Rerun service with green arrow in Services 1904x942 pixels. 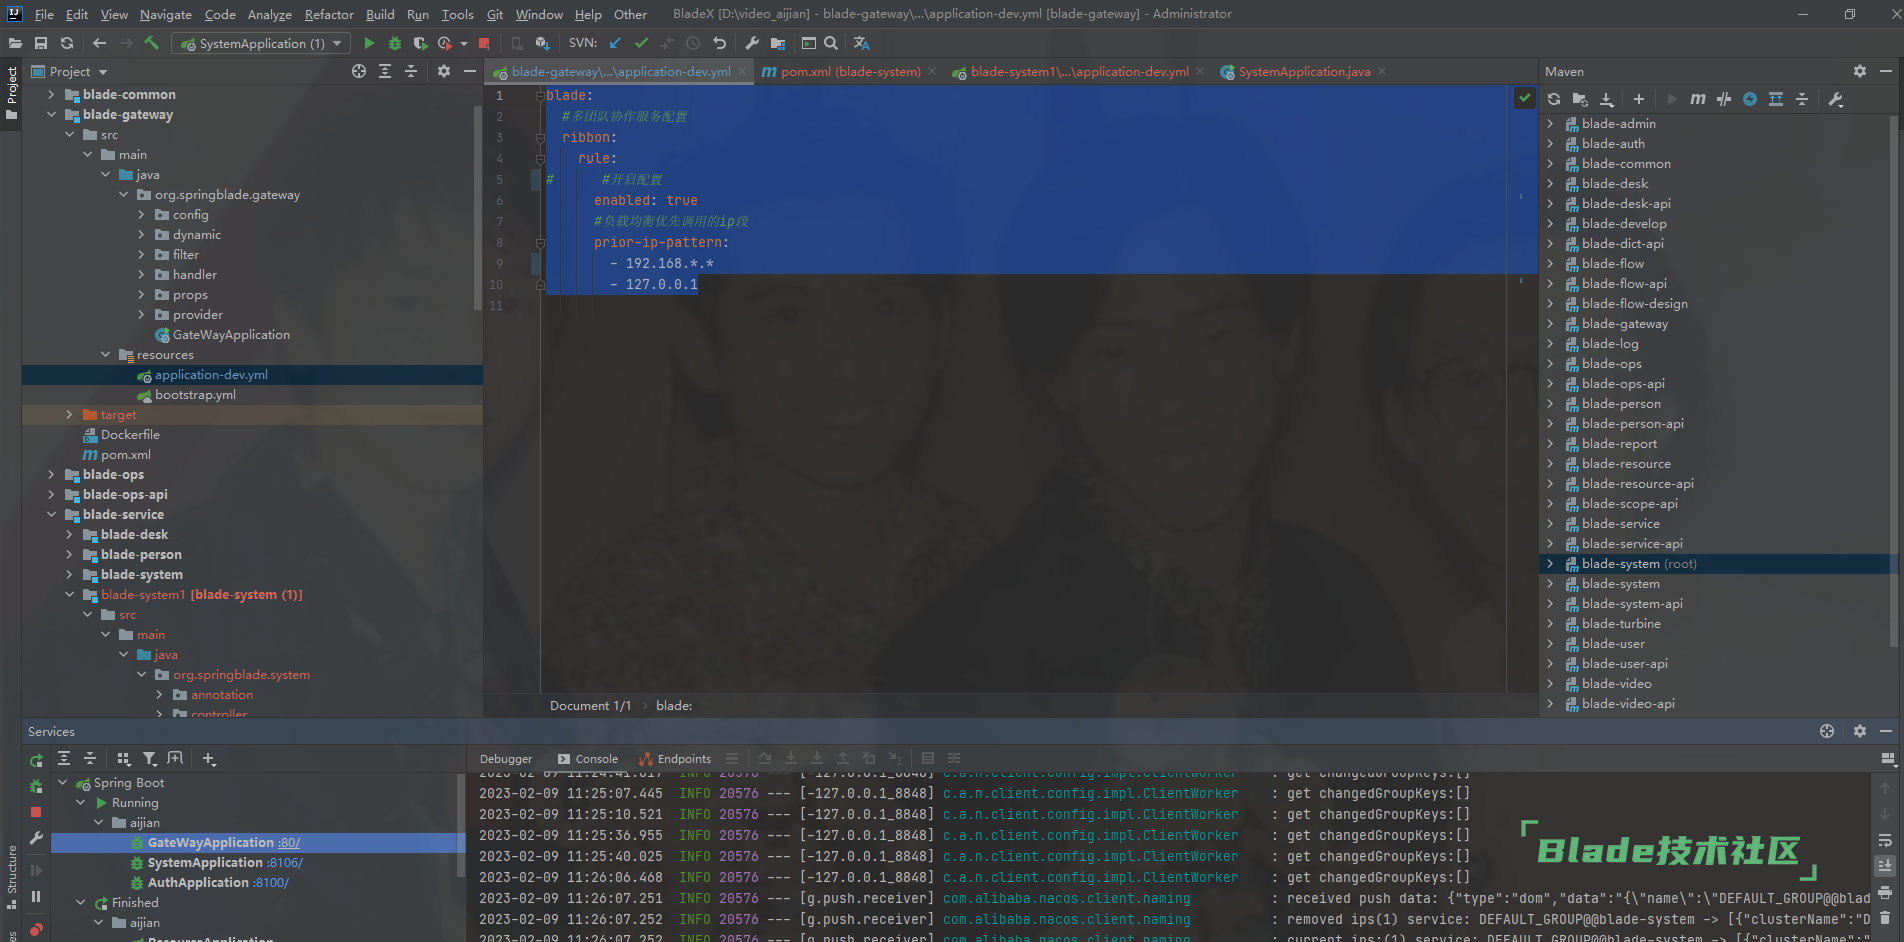pos(36,760)
